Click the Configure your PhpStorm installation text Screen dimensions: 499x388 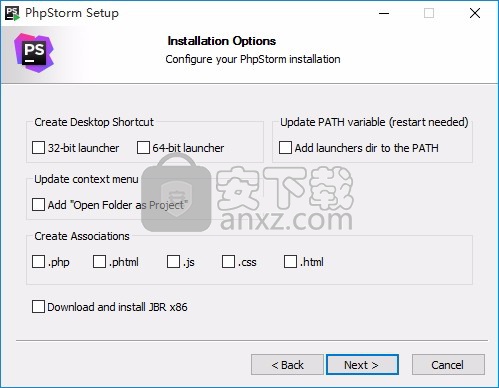[253, 59]
